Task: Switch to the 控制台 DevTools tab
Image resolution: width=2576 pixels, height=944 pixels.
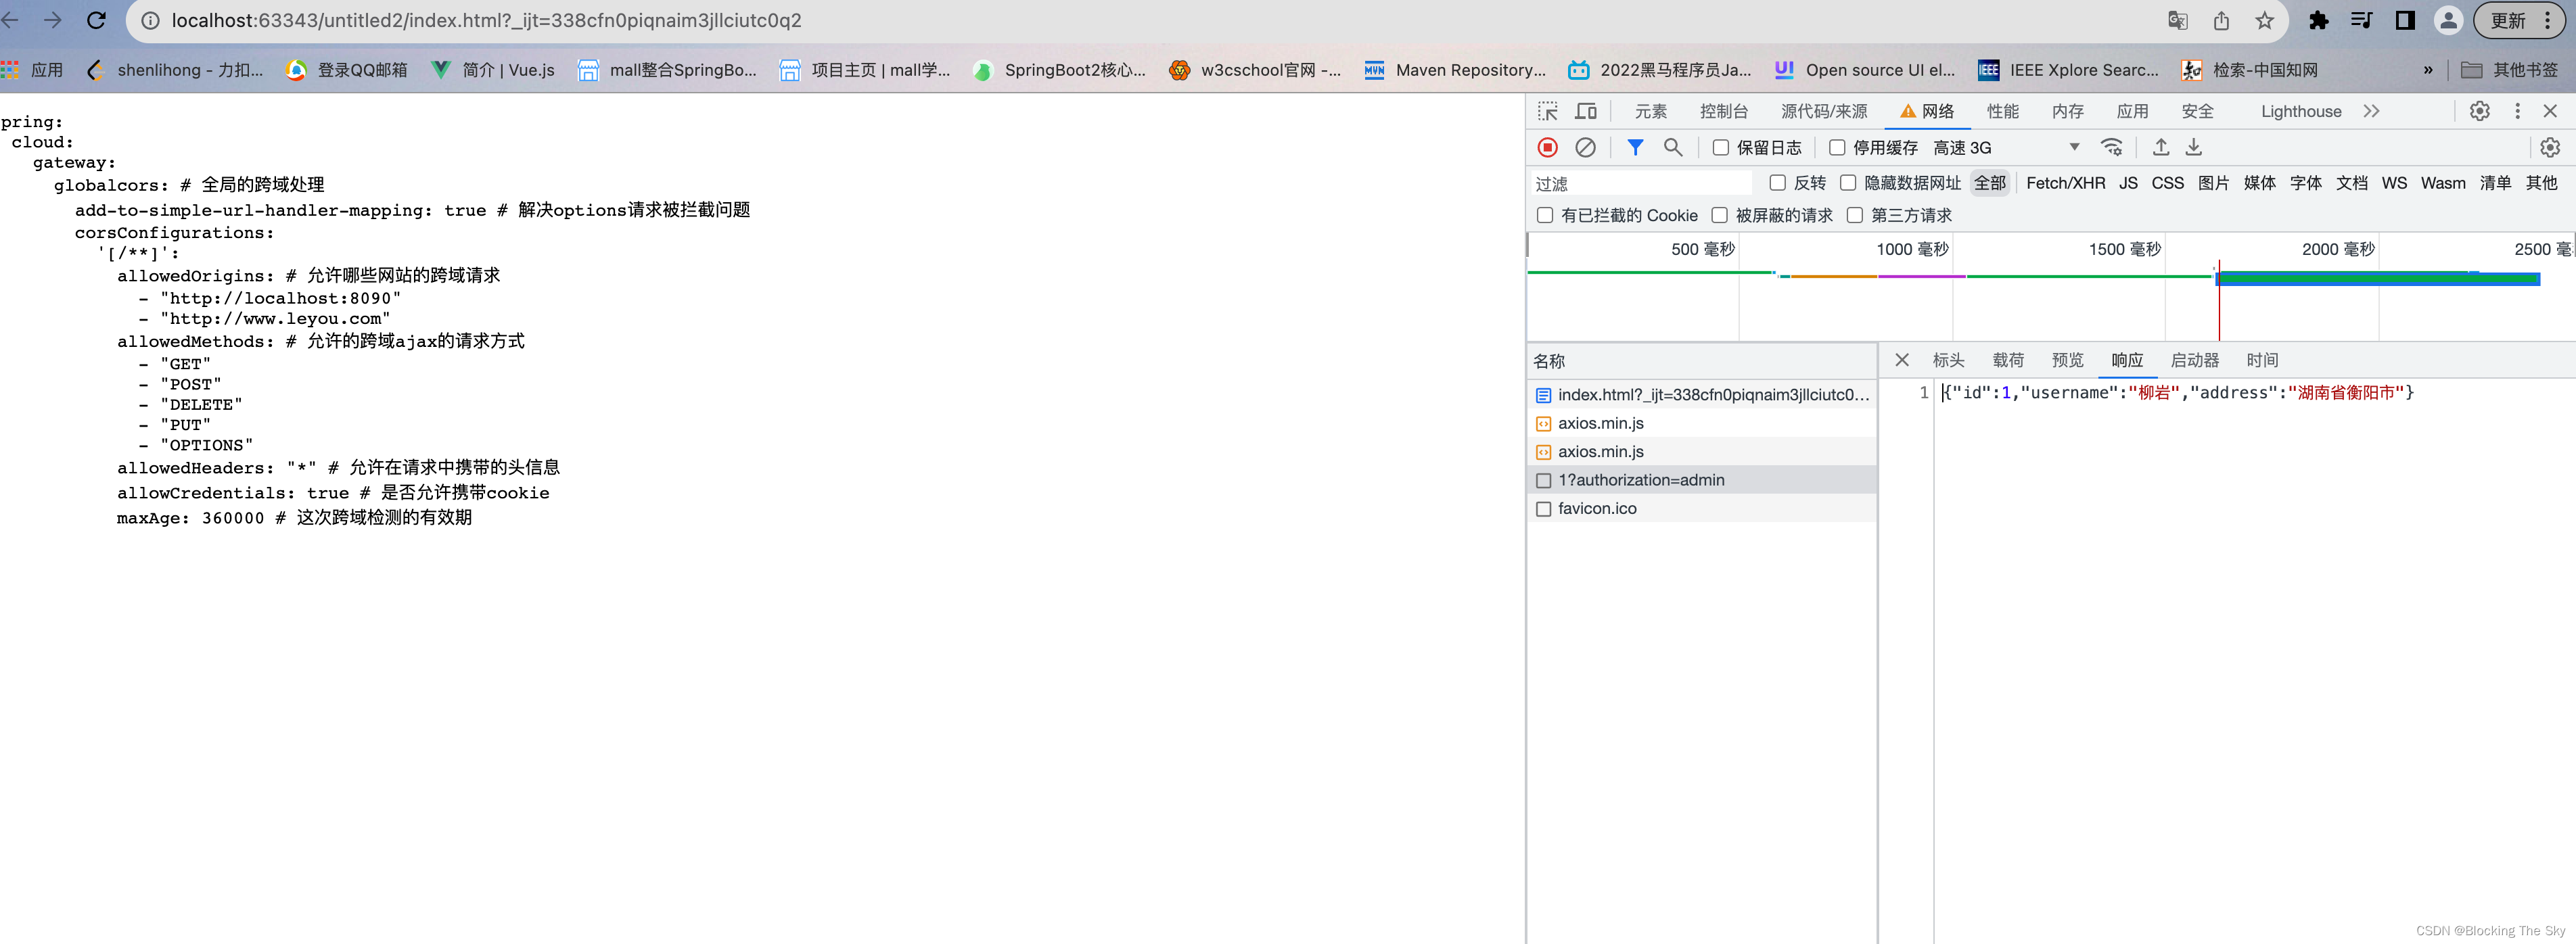Action: point(1724,111)
